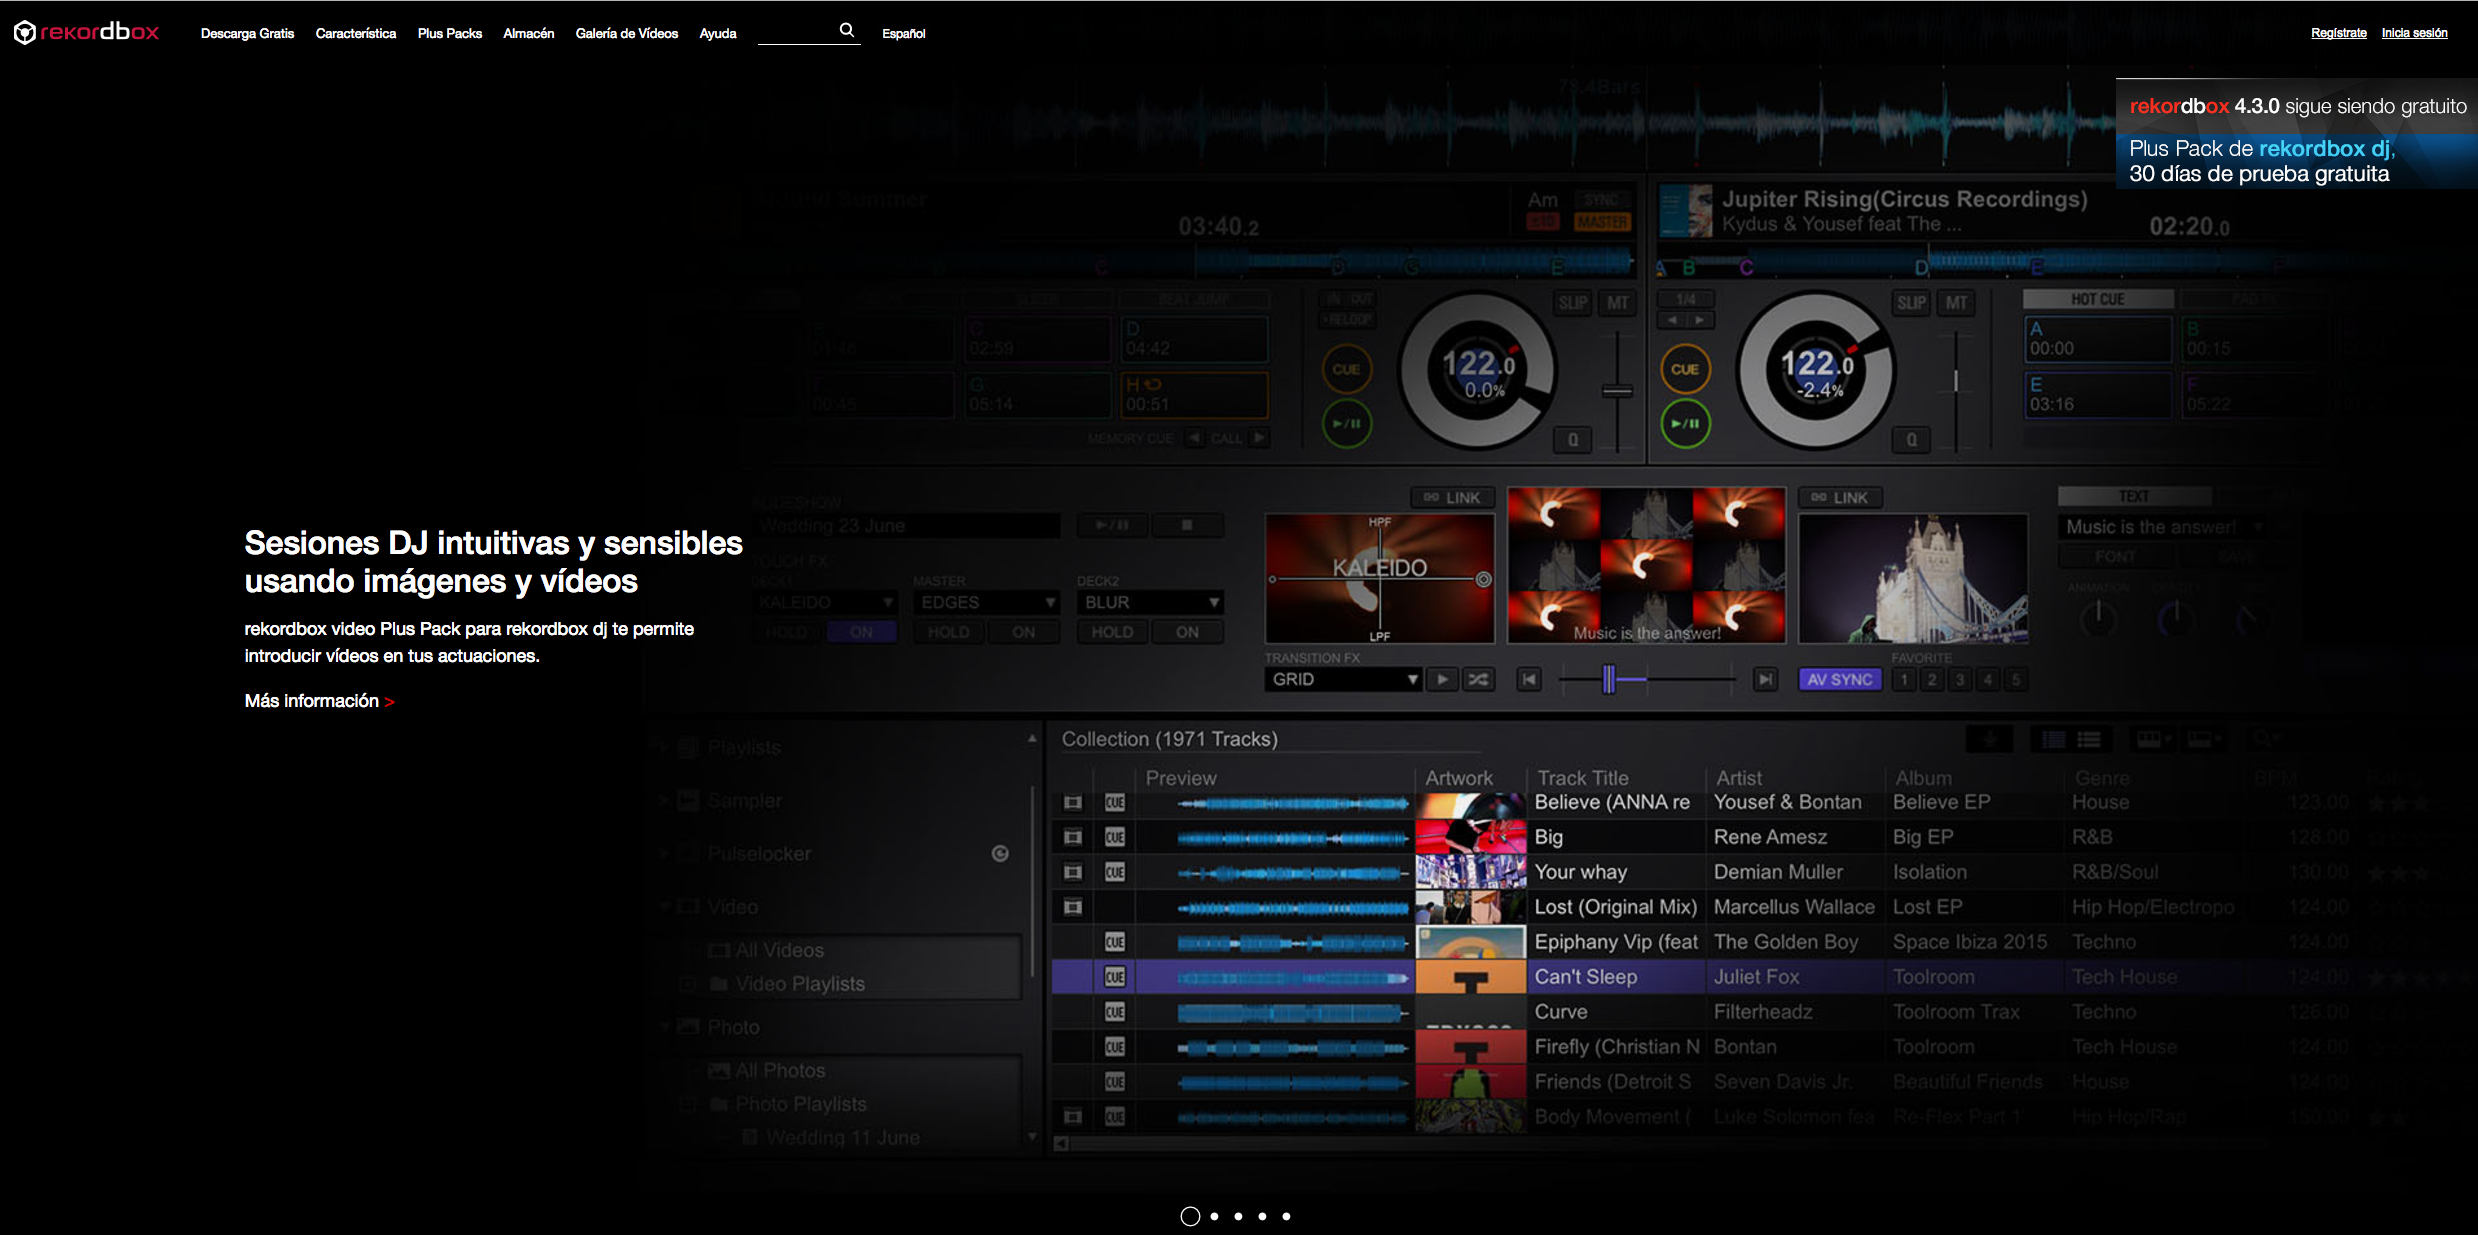Viewport: 2478px width, 1235px height.
Task: Click favorite slot 1 button
Action: point(1904,680)
